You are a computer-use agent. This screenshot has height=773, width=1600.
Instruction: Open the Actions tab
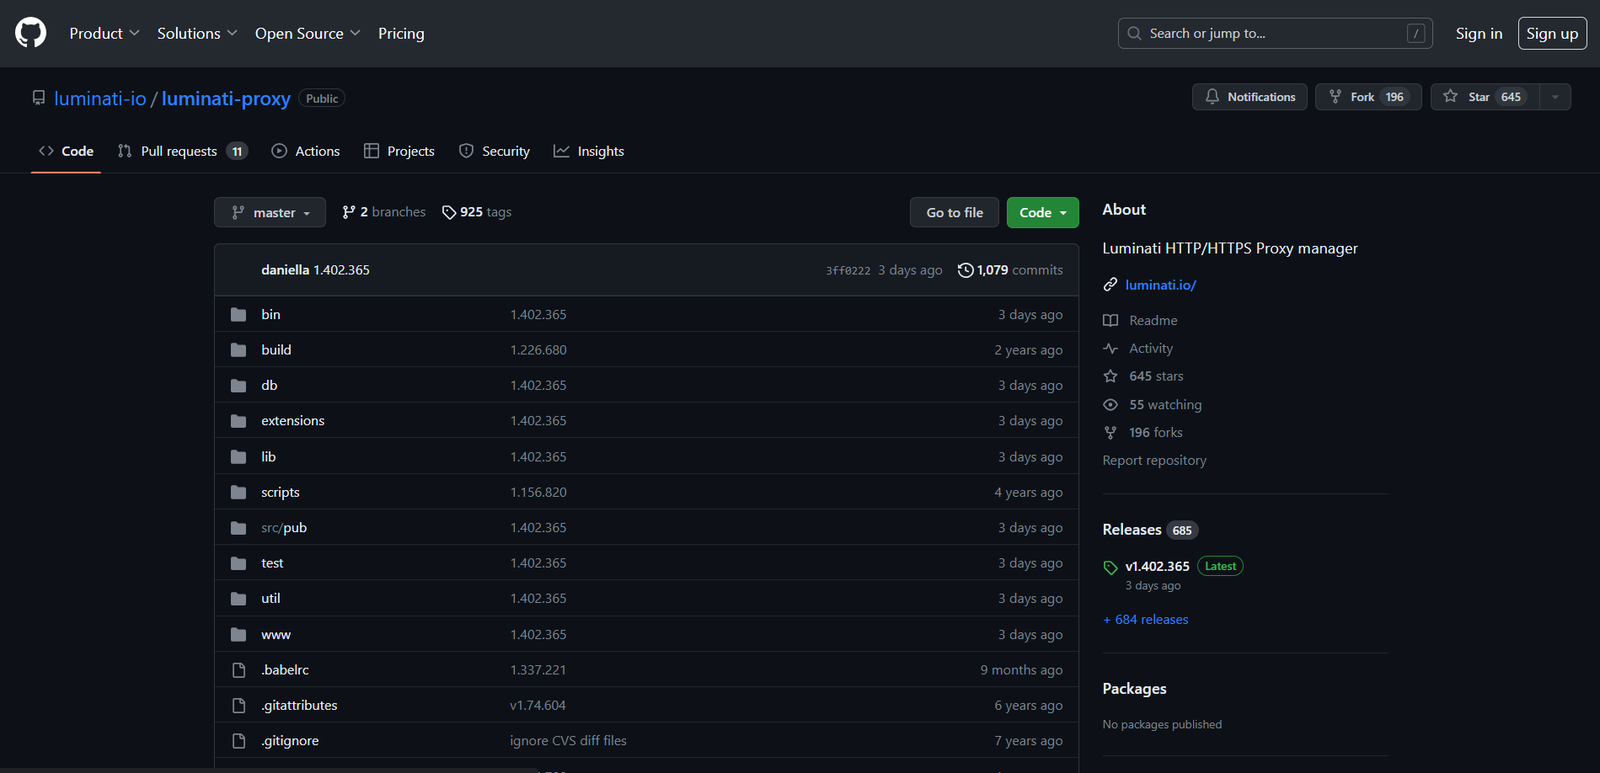[x=306, y=151]
